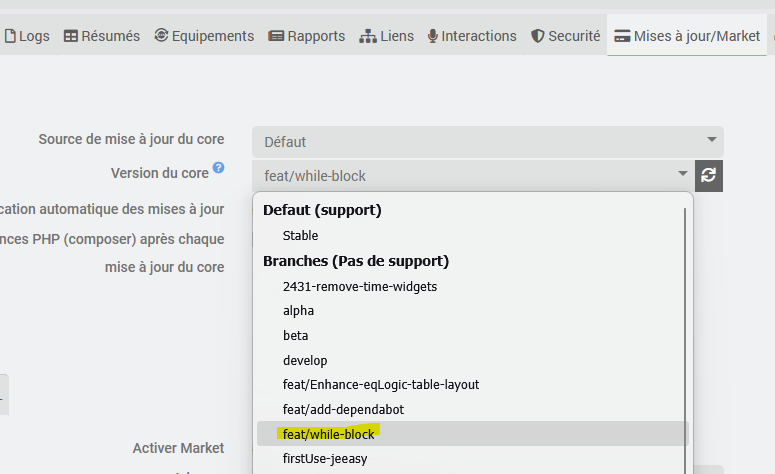Open the Equipements tab
This screenshot has height=474, width=775.
(x=204, y=36)
